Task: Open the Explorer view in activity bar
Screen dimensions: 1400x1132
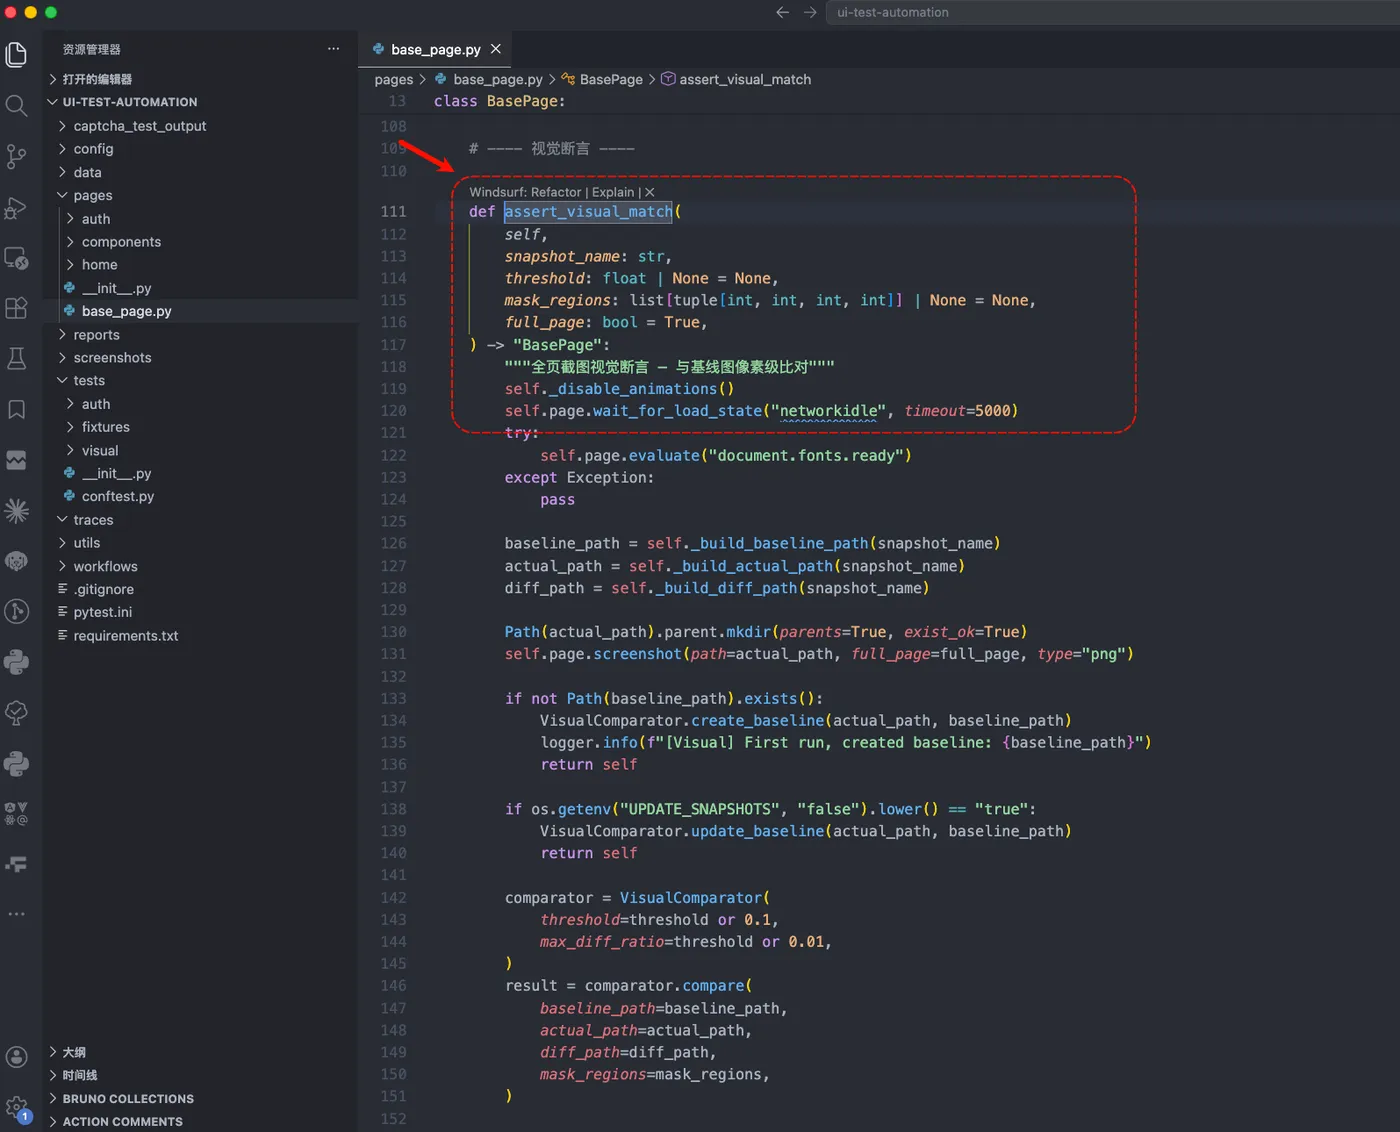Action: [16, 54]
